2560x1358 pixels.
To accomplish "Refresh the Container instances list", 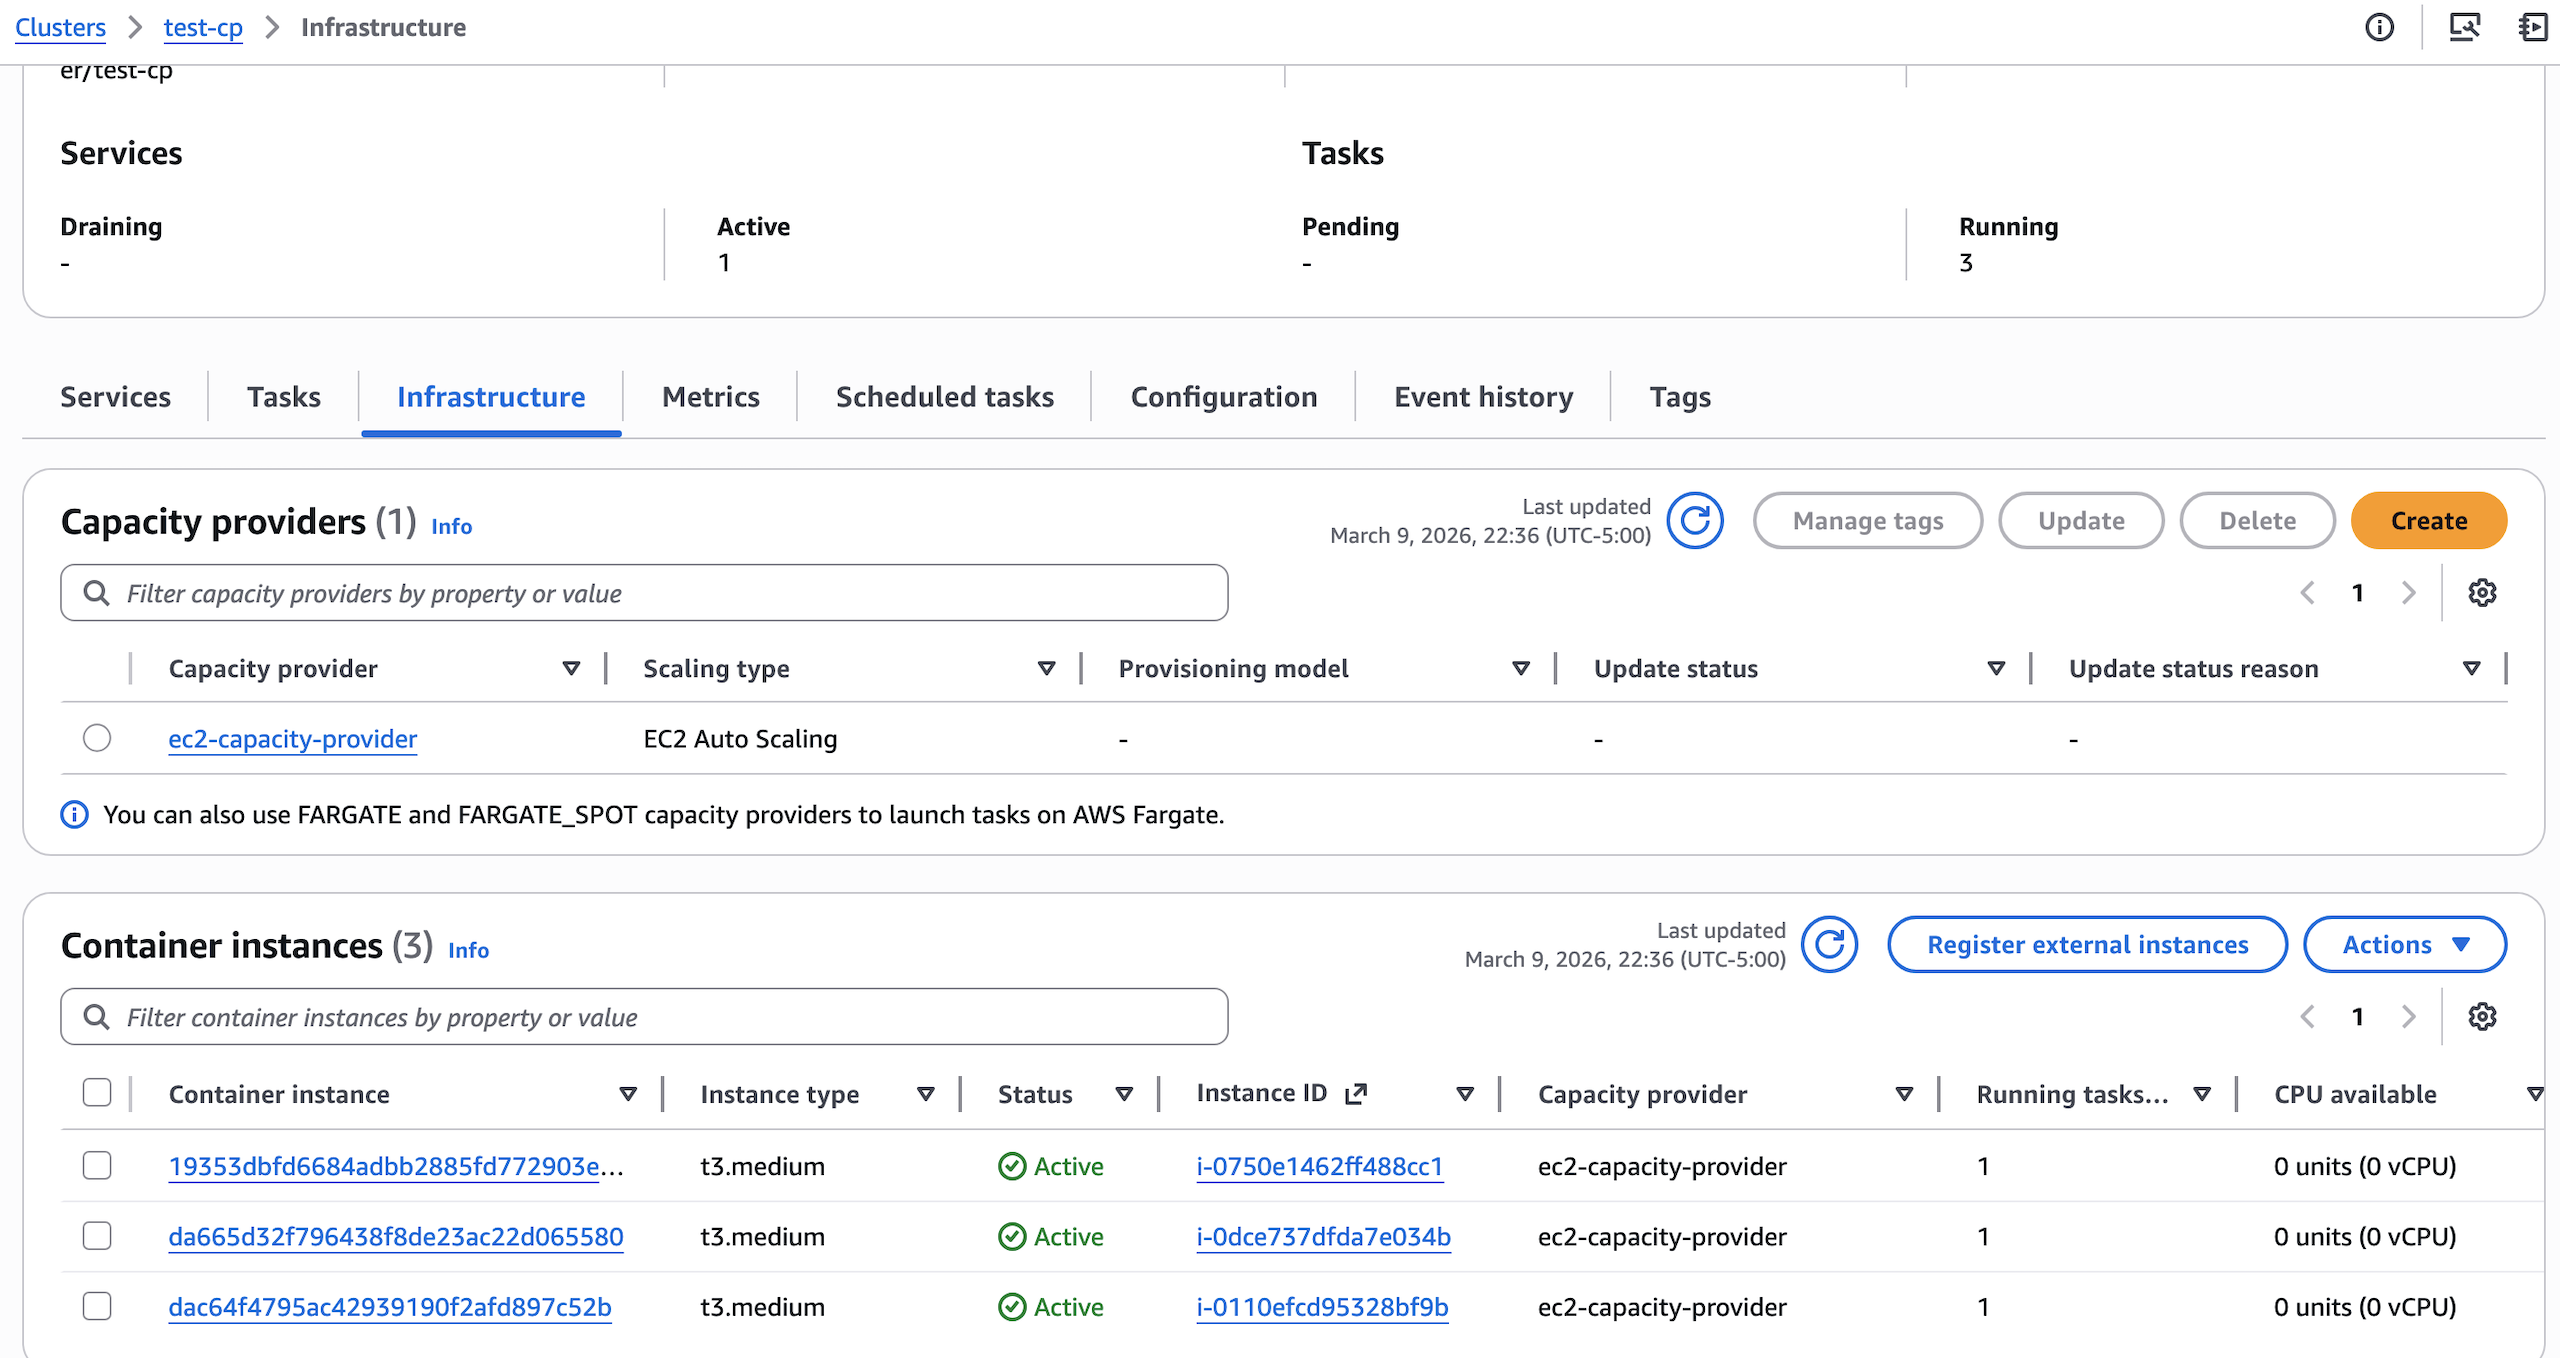I will tap(1829, 945).
